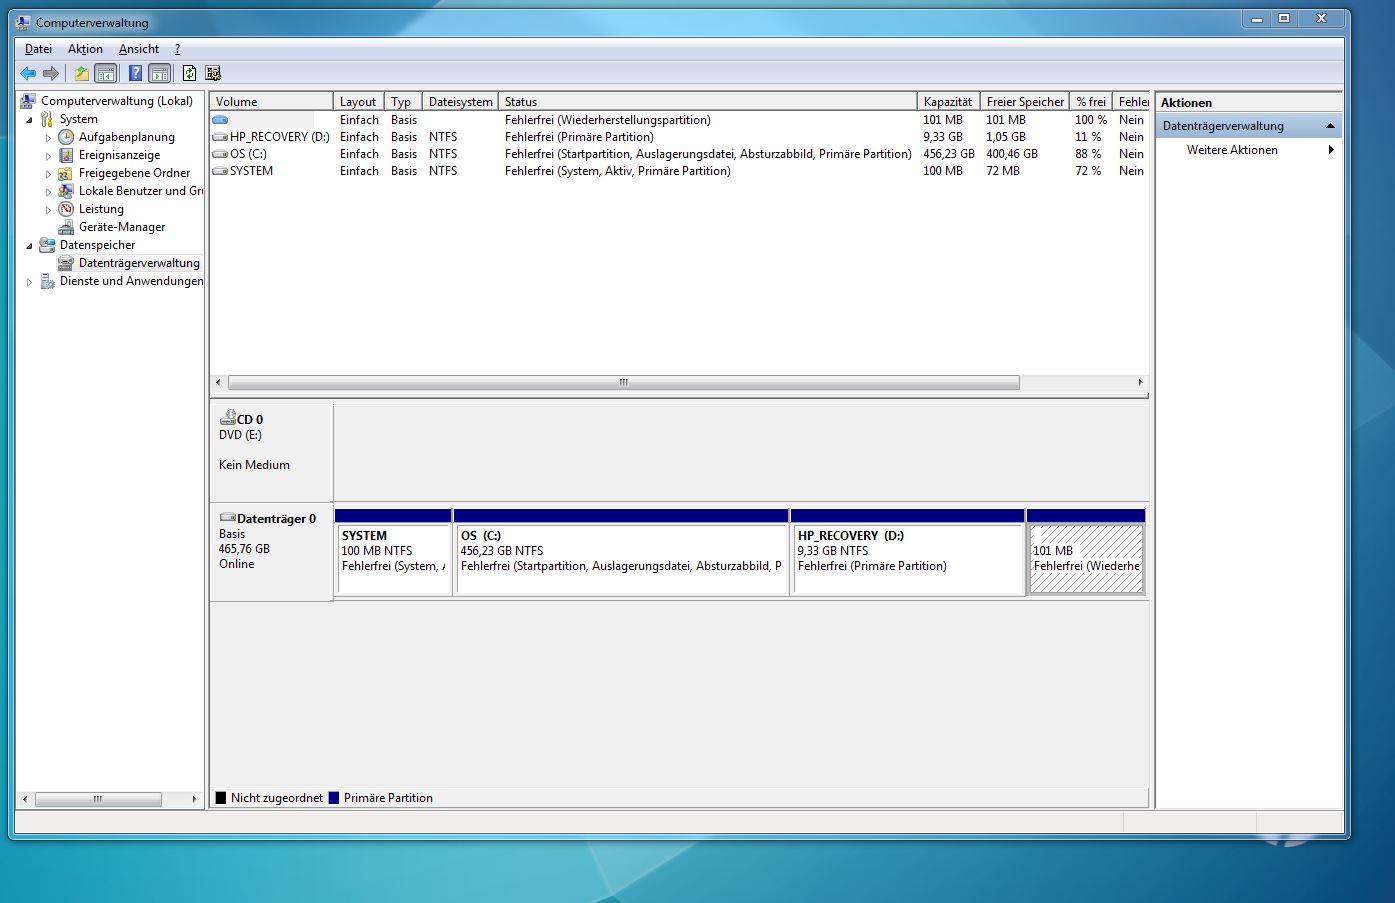Viewport: 1395px width, 903px height.
Task: Click the volume list horizontal scrollbar thumb
Action: (624, 382)
